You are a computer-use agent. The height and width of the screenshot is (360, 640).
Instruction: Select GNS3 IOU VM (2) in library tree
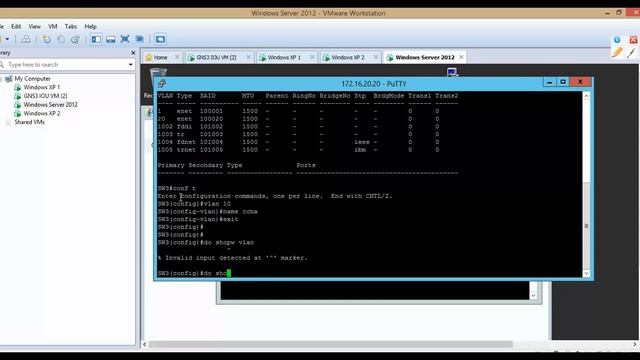[x=45, y=96]
